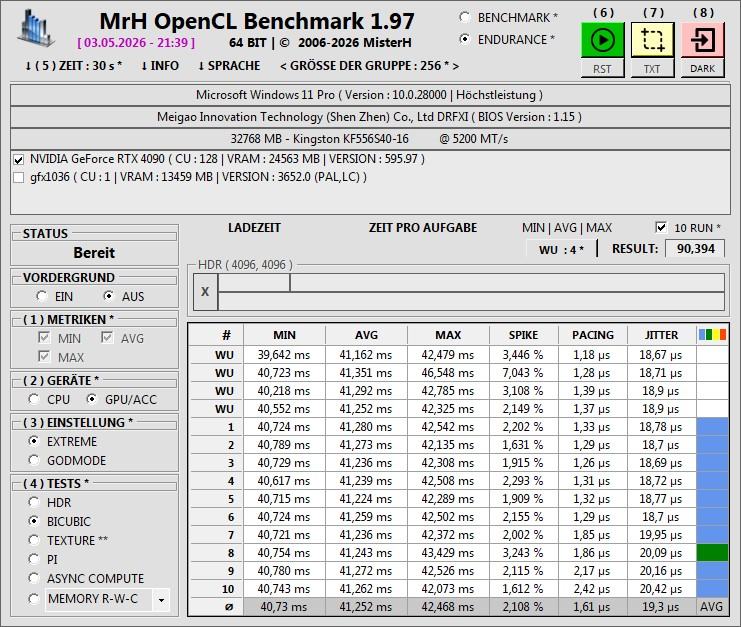Click the green color cell in row 8
Viewport: 741px width, 627px height.
(712, 553)
